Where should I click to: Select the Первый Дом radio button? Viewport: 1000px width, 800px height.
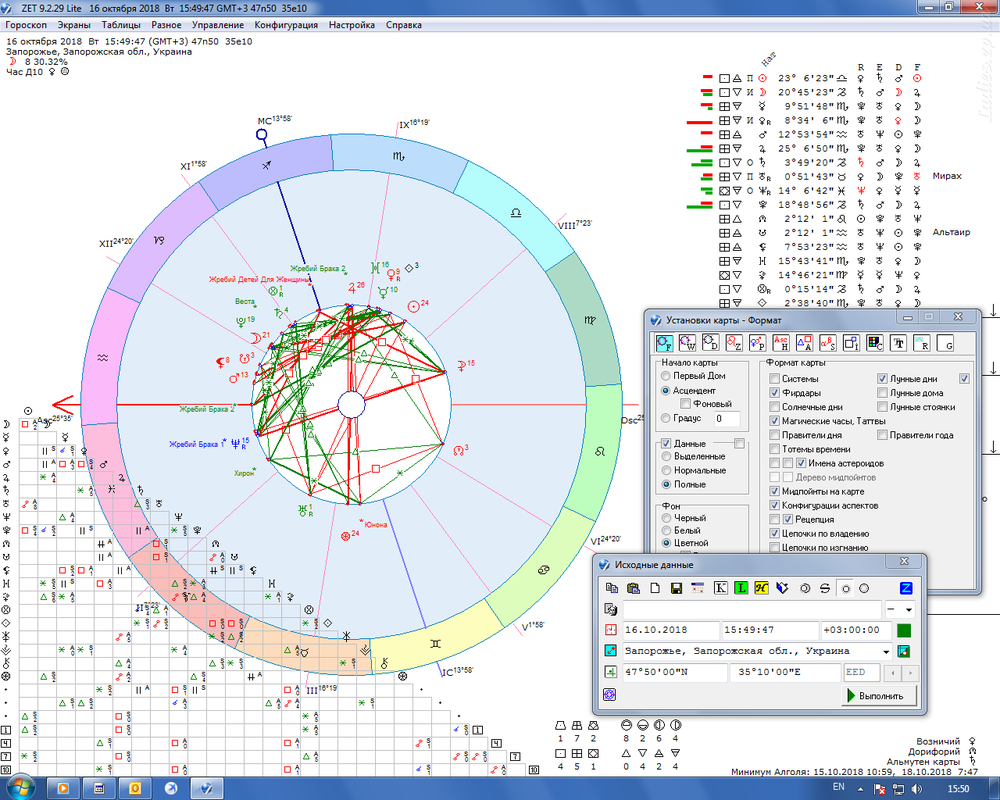coord(666,376)
